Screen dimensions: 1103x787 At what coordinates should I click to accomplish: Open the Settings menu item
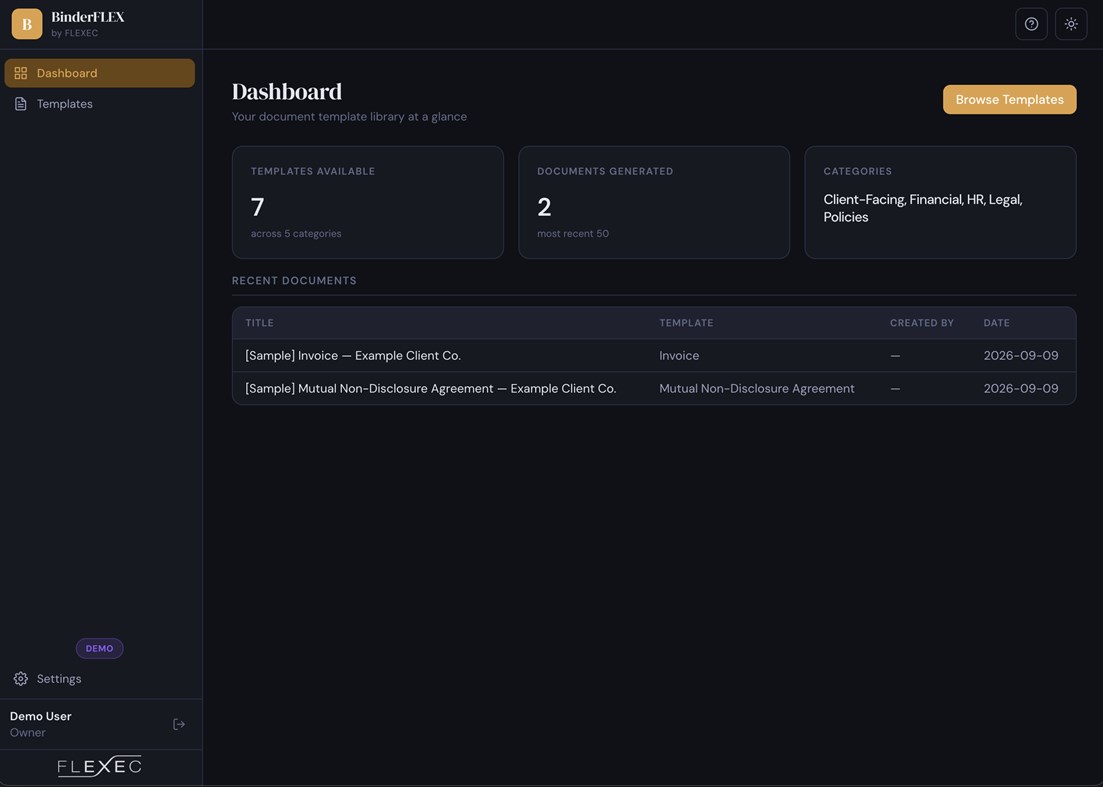pyautogui.click(x=100, y=679)
